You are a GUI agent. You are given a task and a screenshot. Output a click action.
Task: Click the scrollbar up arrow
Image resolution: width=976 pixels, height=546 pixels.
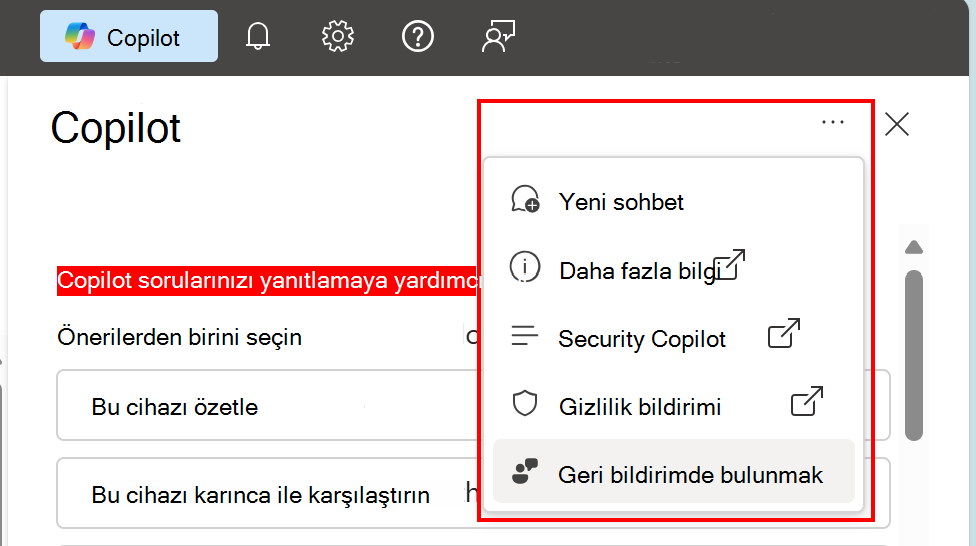914,247
